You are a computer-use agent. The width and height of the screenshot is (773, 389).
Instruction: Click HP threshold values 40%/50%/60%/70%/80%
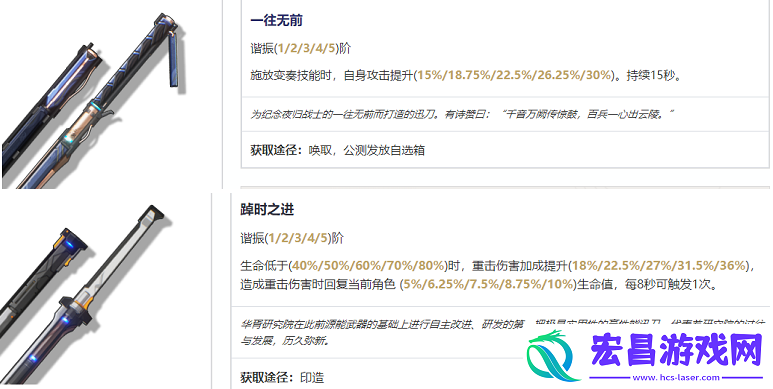[369, 266]
